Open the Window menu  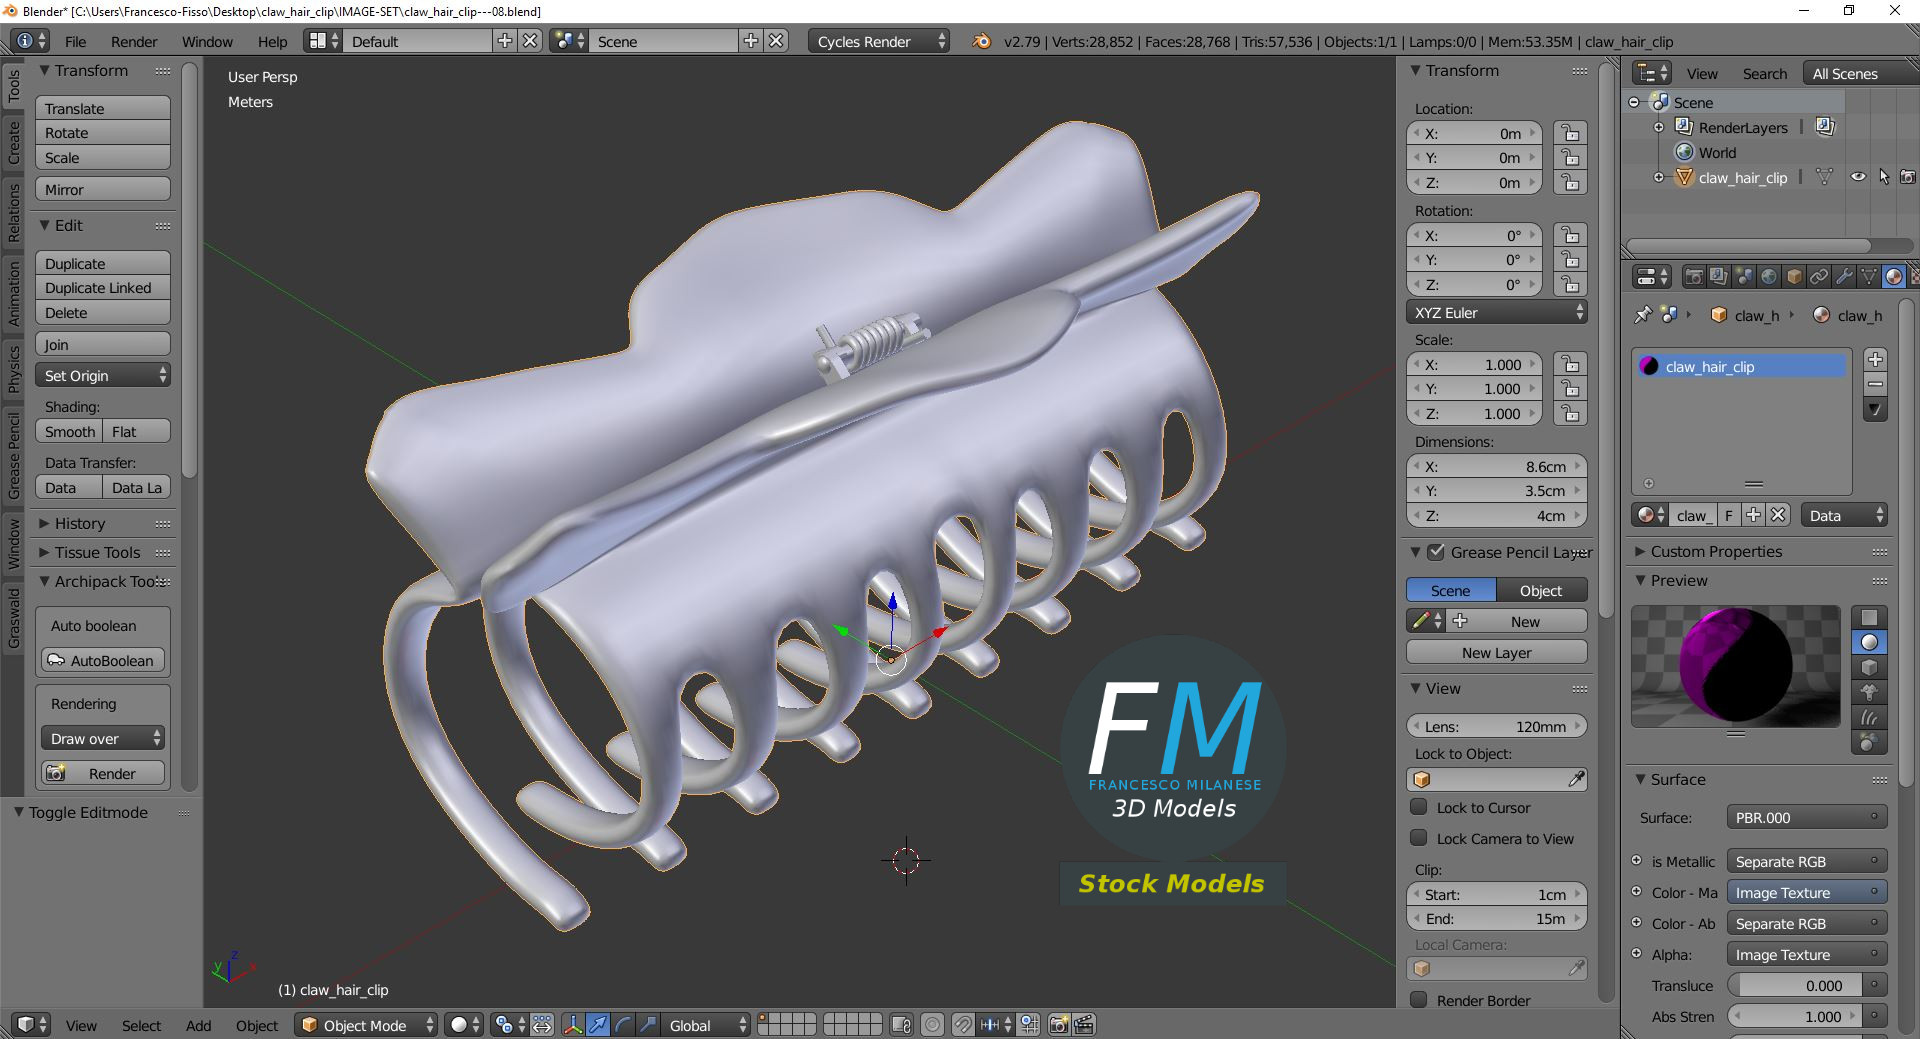click(207, 41)
